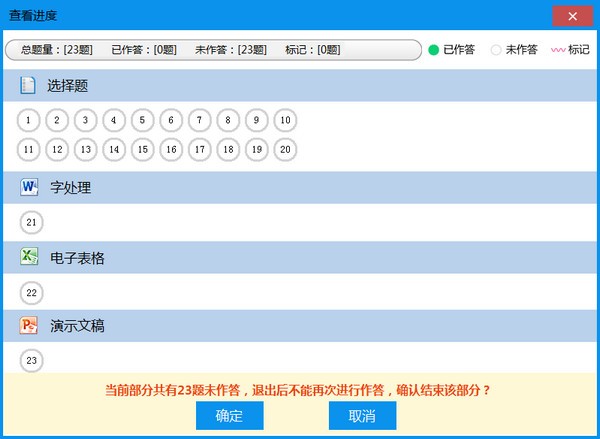Close the 查看进度 dialog window
The image size is (600, 439).
click(x=571, y=16)
